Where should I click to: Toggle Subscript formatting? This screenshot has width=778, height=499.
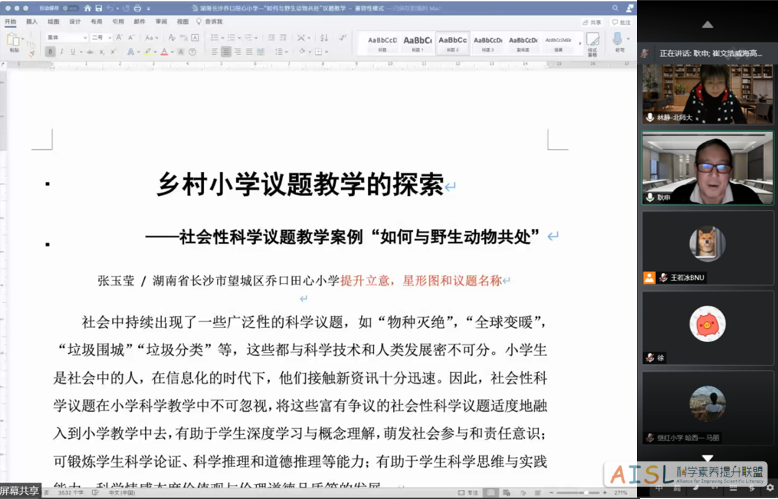(102, 52)
